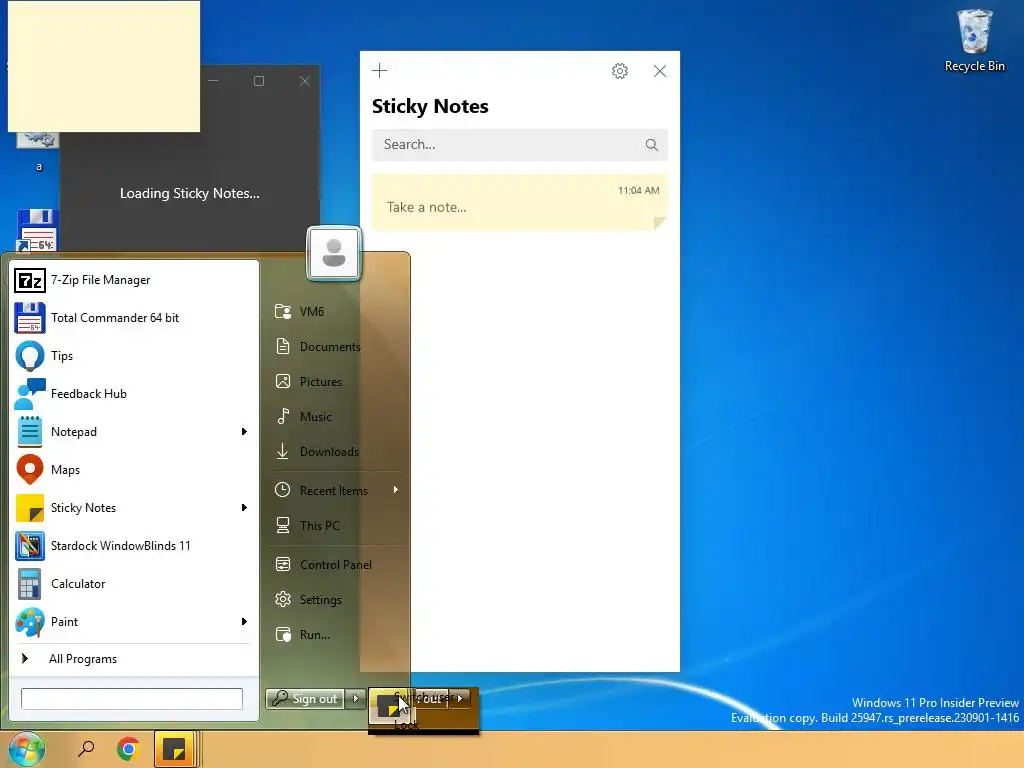Screen dimensions: 1024x768
Task: Expand Paint jump list arrow
Action: click(x=244, y=622)
